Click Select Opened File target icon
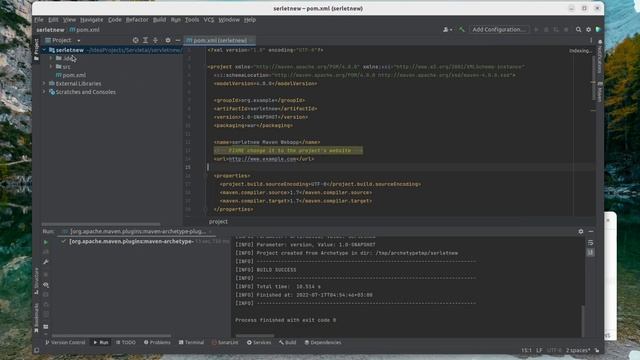This screenshot has width=640, height=360. pos(136,40)
